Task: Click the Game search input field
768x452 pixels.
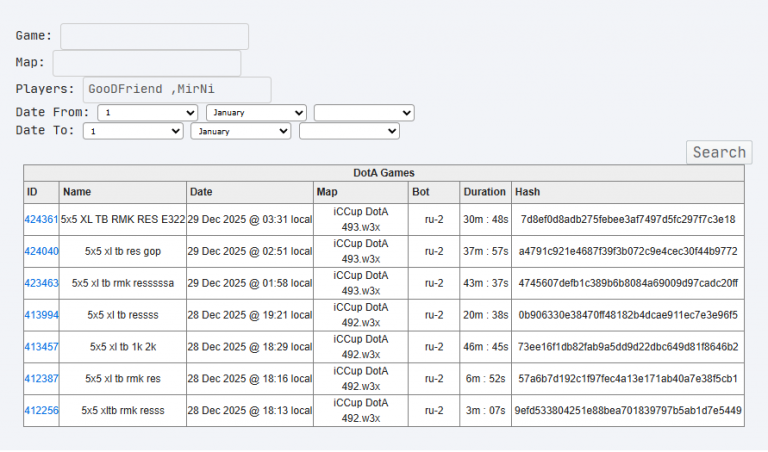Action: coord(154,36)
